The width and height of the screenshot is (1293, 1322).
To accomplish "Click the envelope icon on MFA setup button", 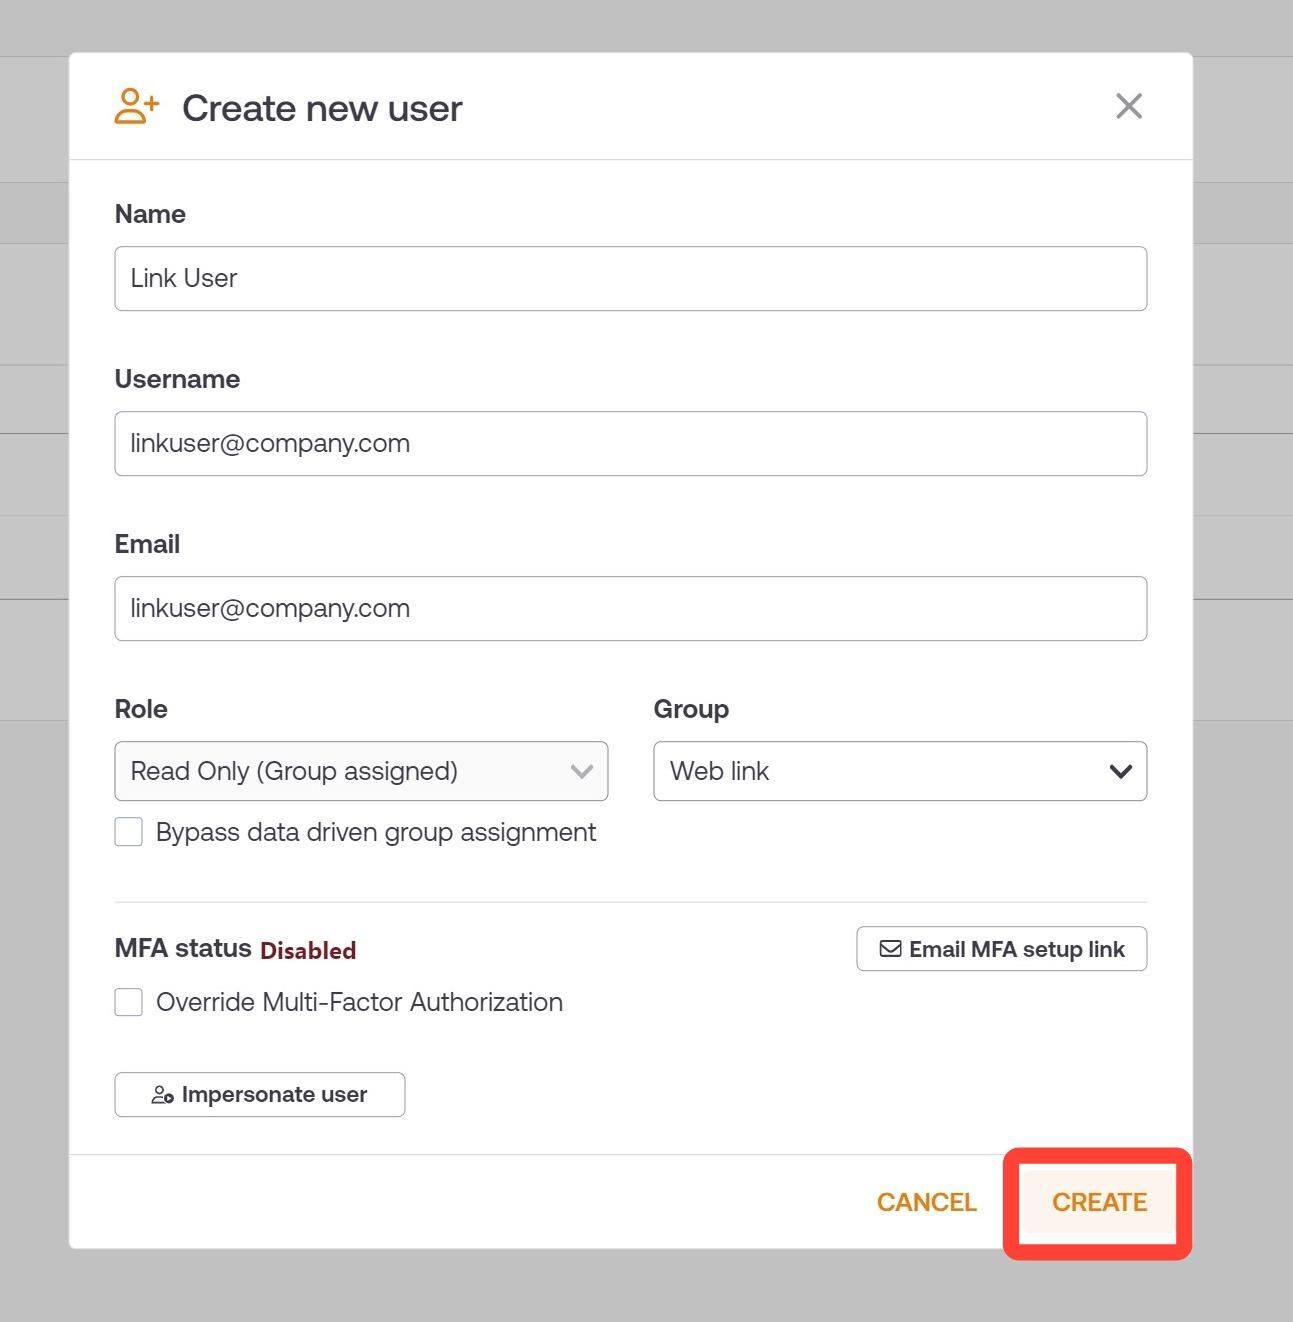I will coord(890,949).
